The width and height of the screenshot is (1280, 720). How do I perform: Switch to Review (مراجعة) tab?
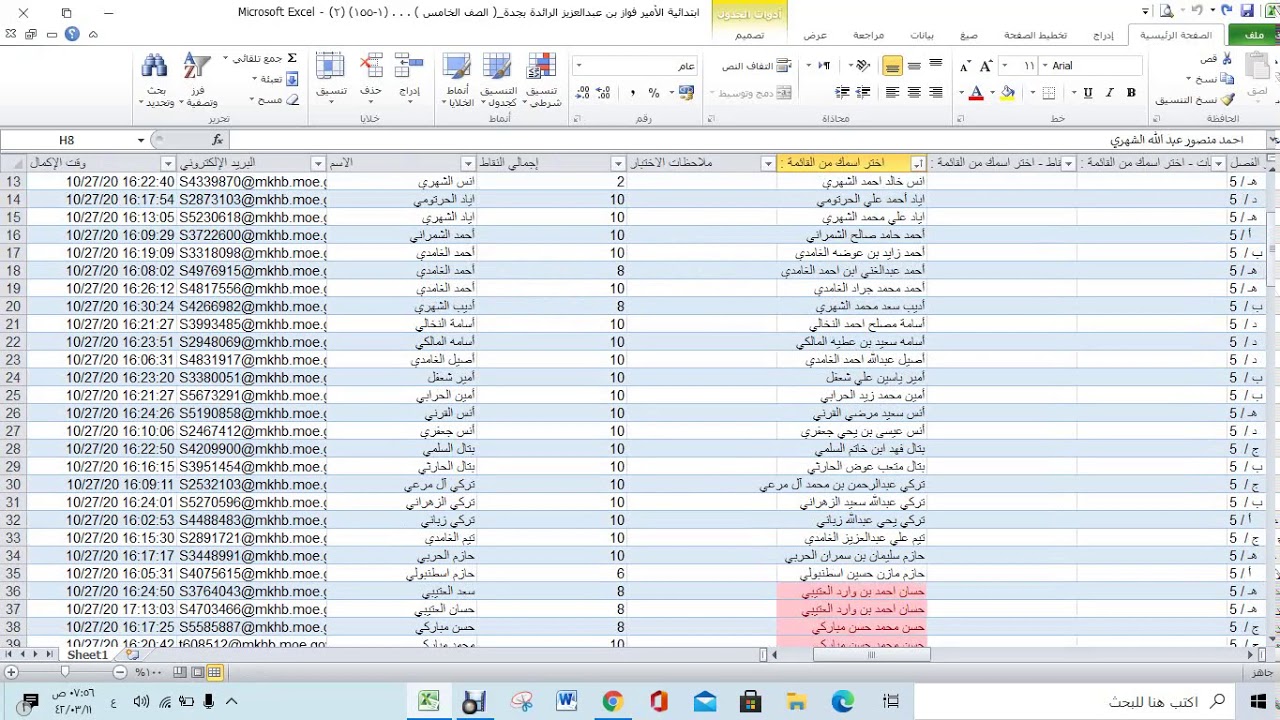tap(868, 35)
